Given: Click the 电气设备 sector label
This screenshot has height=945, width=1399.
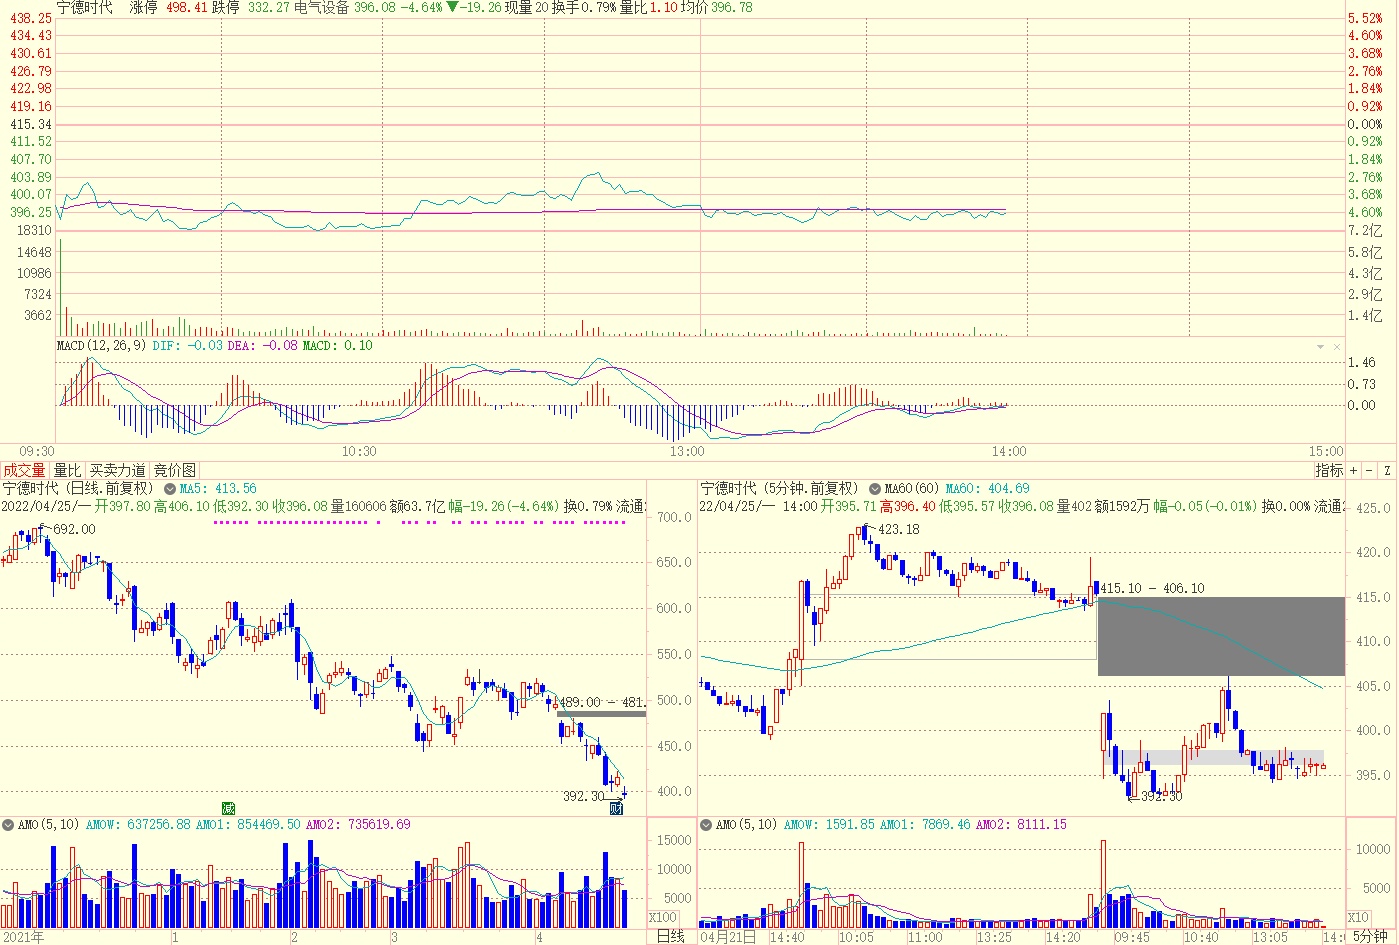Looking at the screenshot, I should click(x=322, y=7).
